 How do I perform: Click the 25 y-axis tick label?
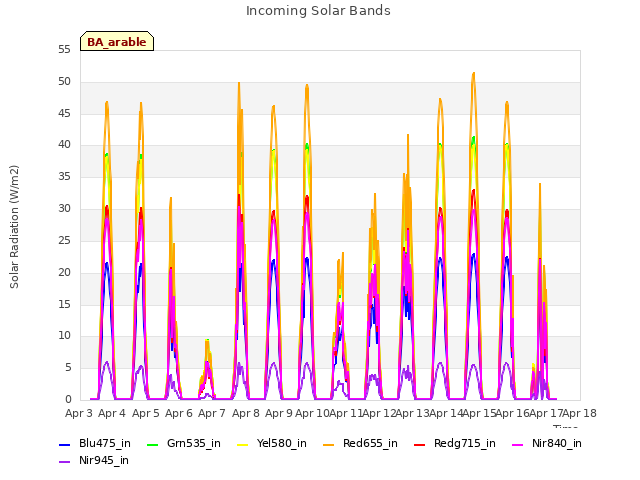click(64, 240)
